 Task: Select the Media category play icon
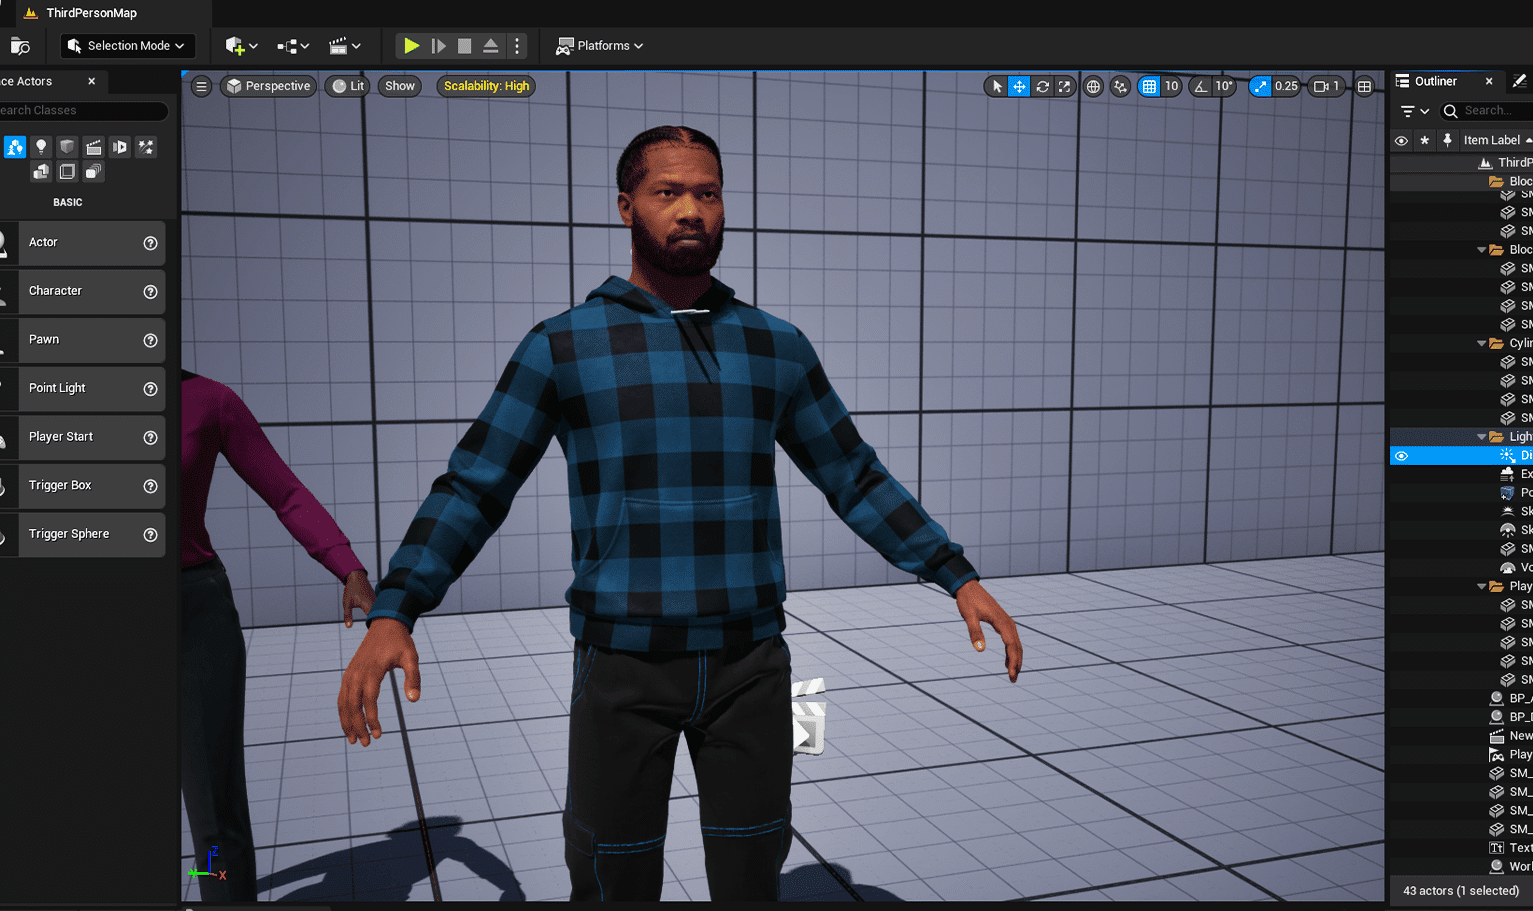[119, 147]
